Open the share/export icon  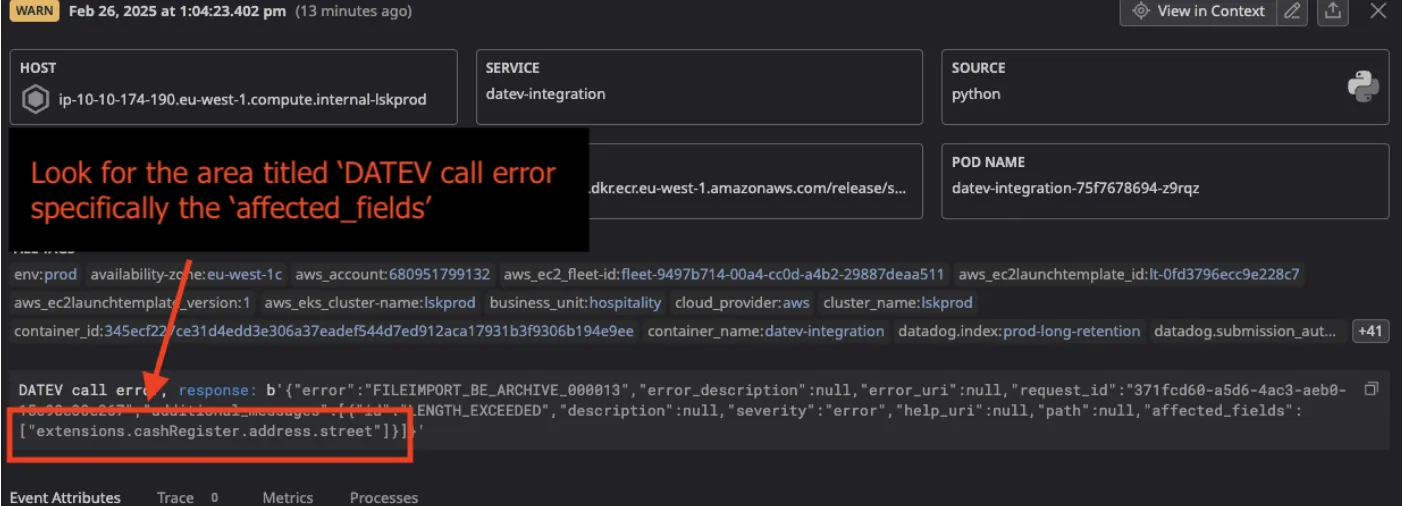pyautogui.click(x=1332, y=11)
